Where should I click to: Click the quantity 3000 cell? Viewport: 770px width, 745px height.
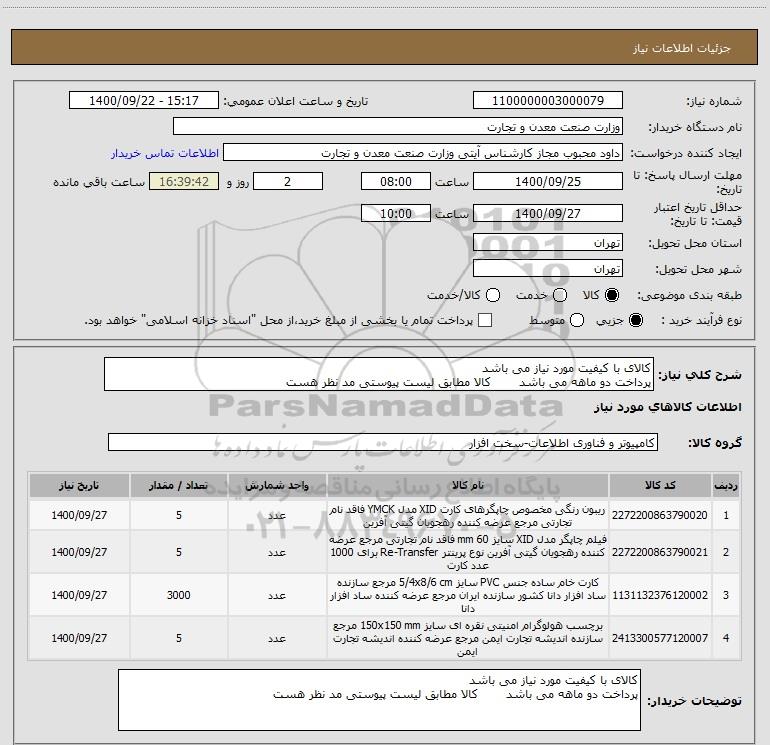[x=179, y=595]
